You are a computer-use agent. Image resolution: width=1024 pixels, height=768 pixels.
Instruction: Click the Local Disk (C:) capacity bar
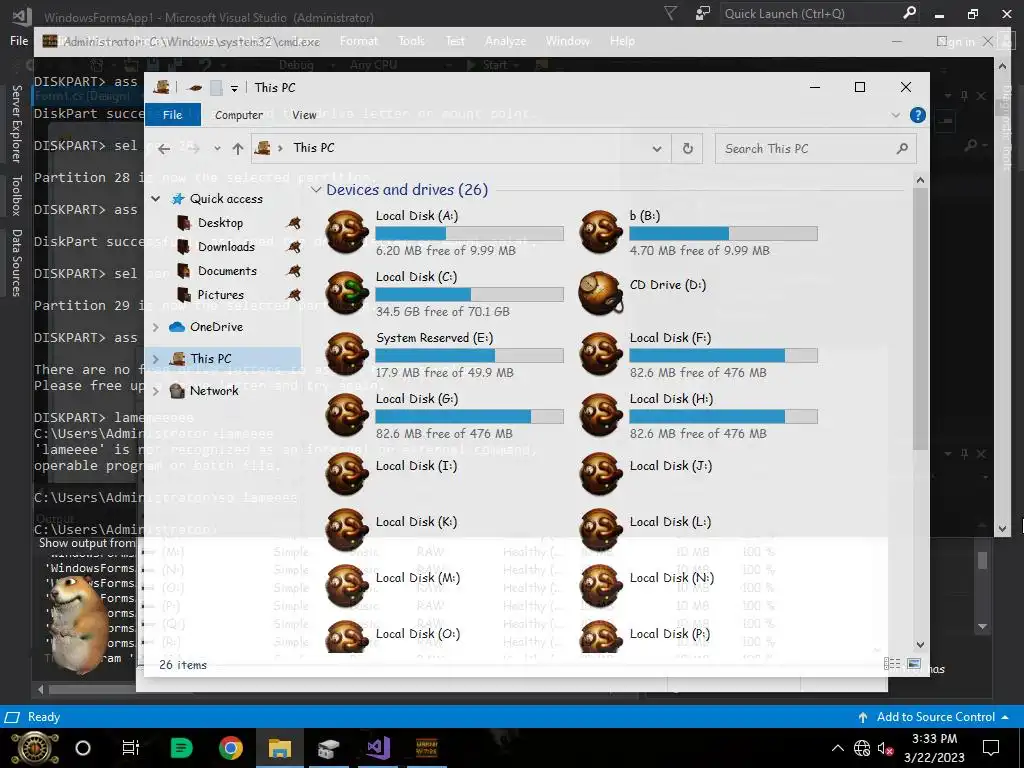point(470,295)
